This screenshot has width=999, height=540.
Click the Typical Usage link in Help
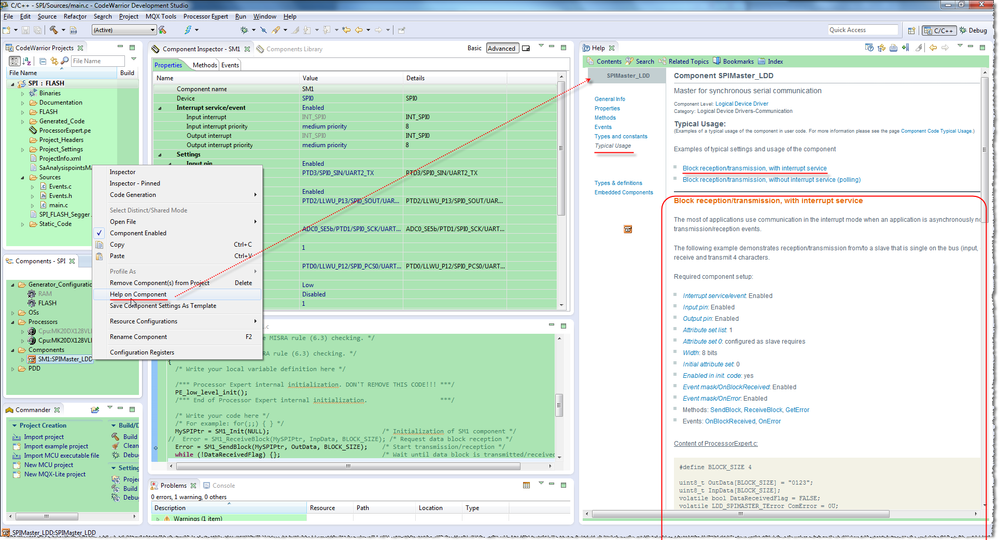pos(612,146)
